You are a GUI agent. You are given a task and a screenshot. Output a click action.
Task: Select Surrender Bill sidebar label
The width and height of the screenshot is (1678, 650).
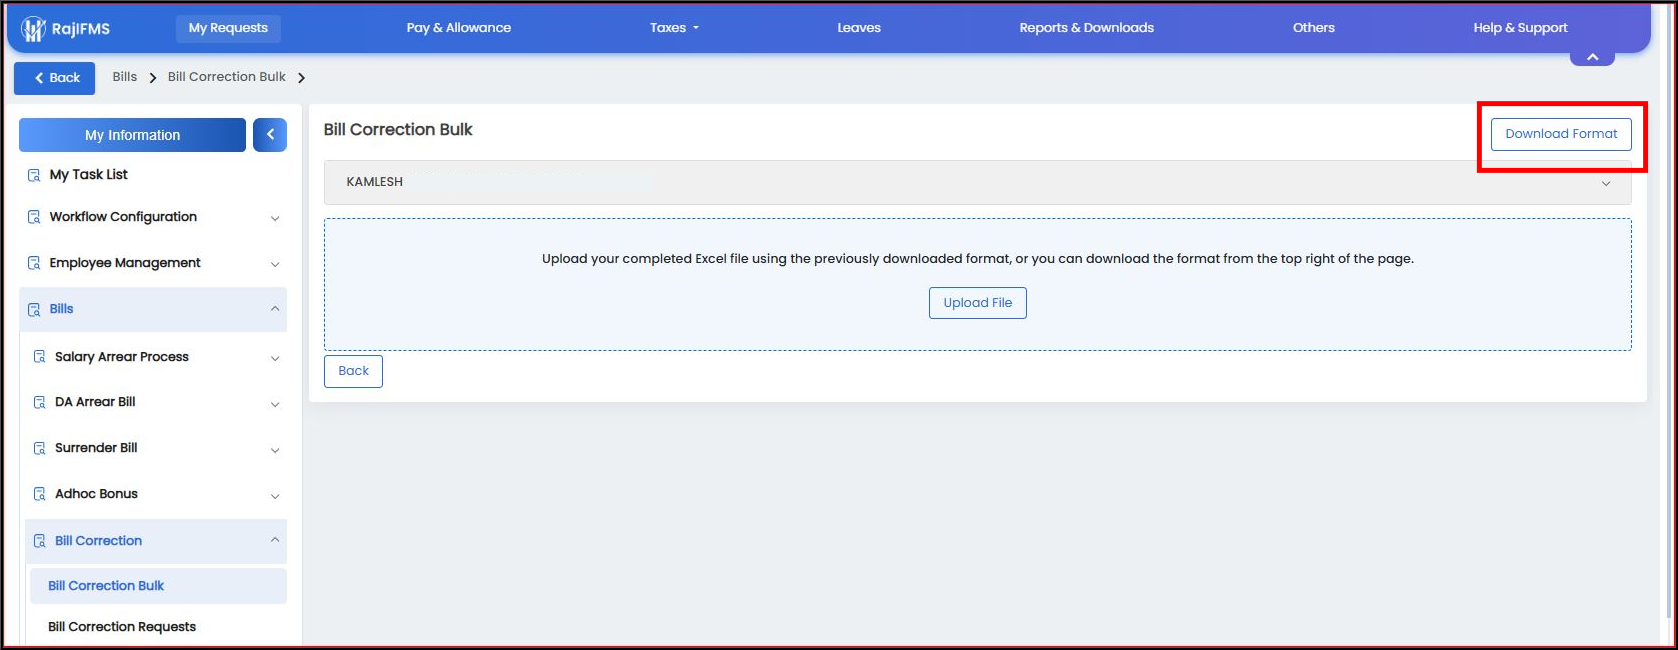coord(96,448)
